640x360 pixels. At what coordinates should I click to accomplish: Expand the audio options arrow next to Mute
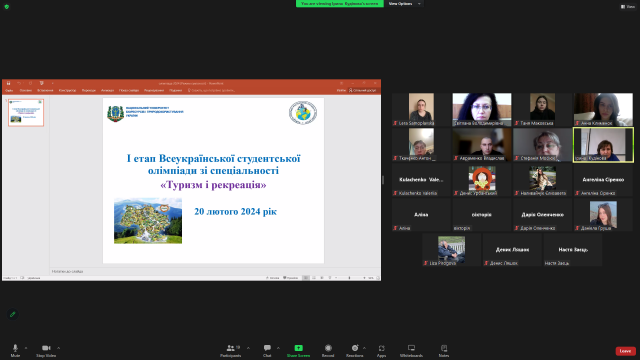(26, 348)
